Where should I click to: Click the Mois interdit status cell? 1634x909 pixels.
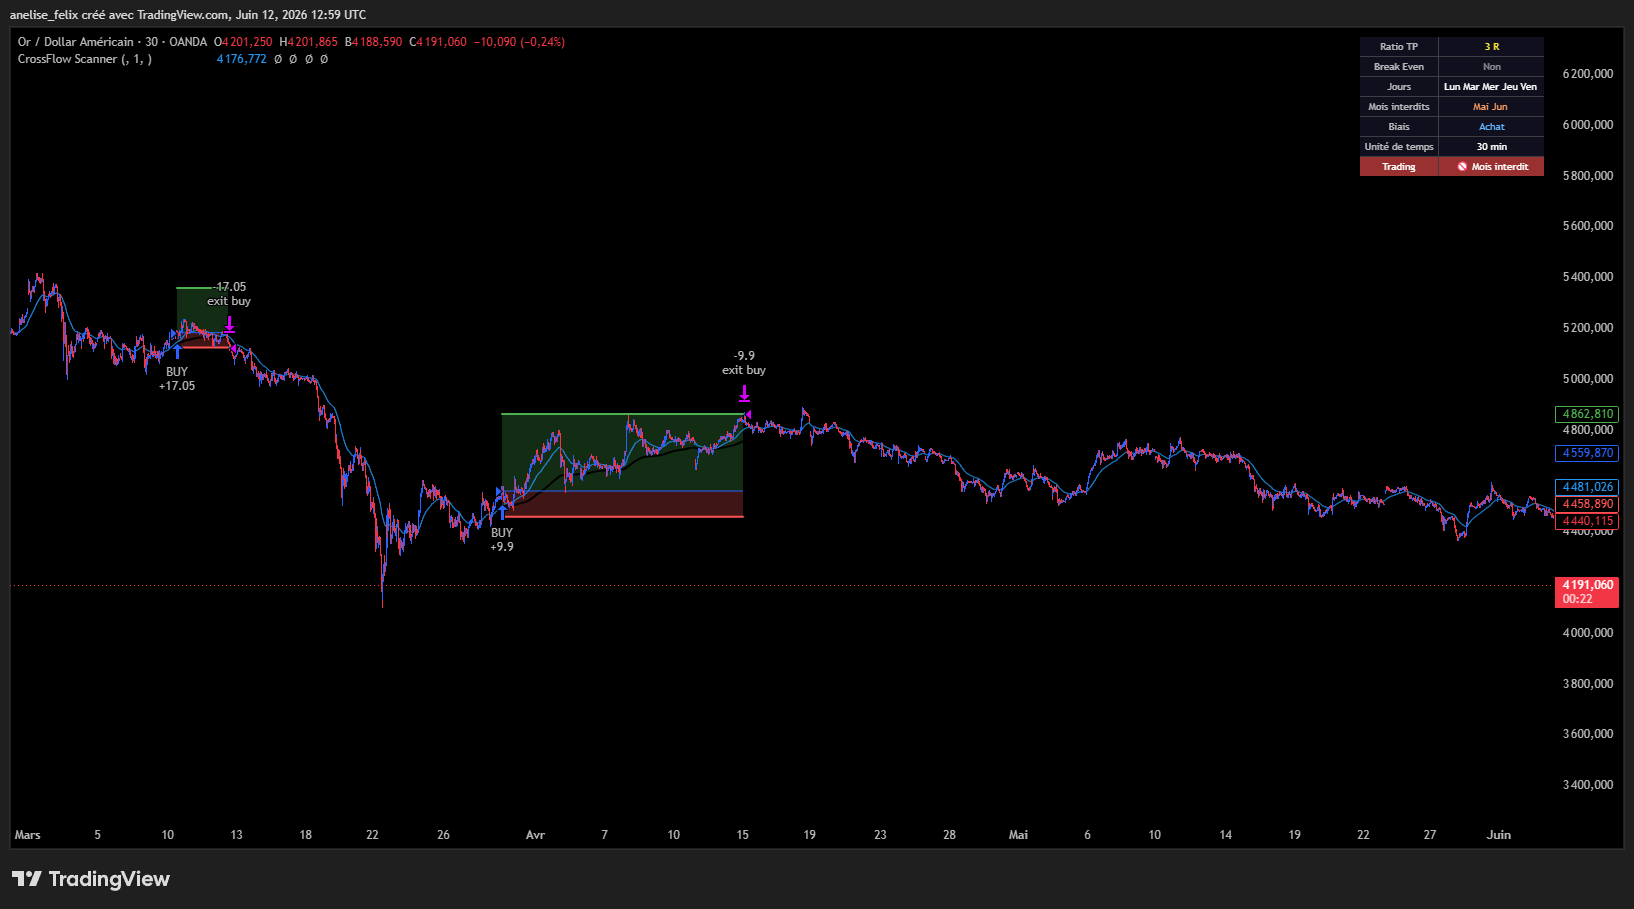pyautogui.click(x=1491, y=167)
